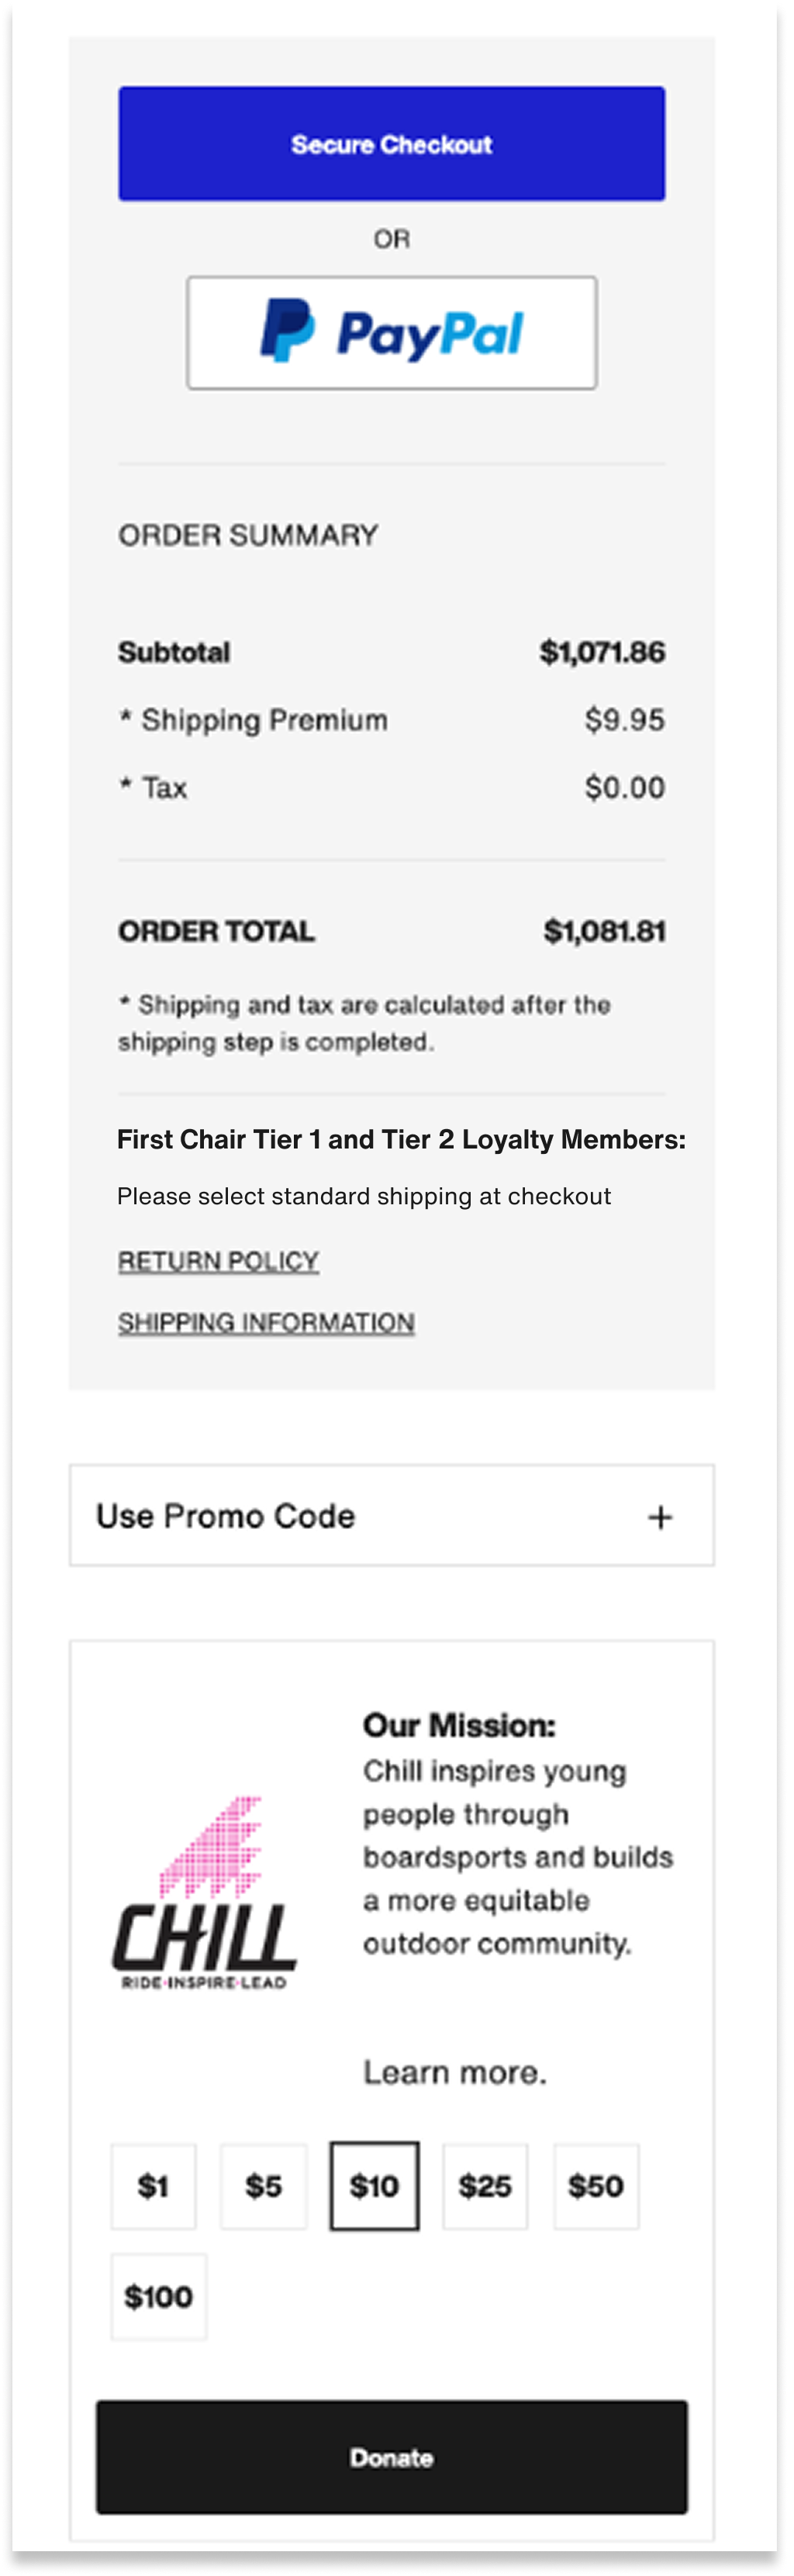Choose the $100 donation amount

[x=158, y=2297]
